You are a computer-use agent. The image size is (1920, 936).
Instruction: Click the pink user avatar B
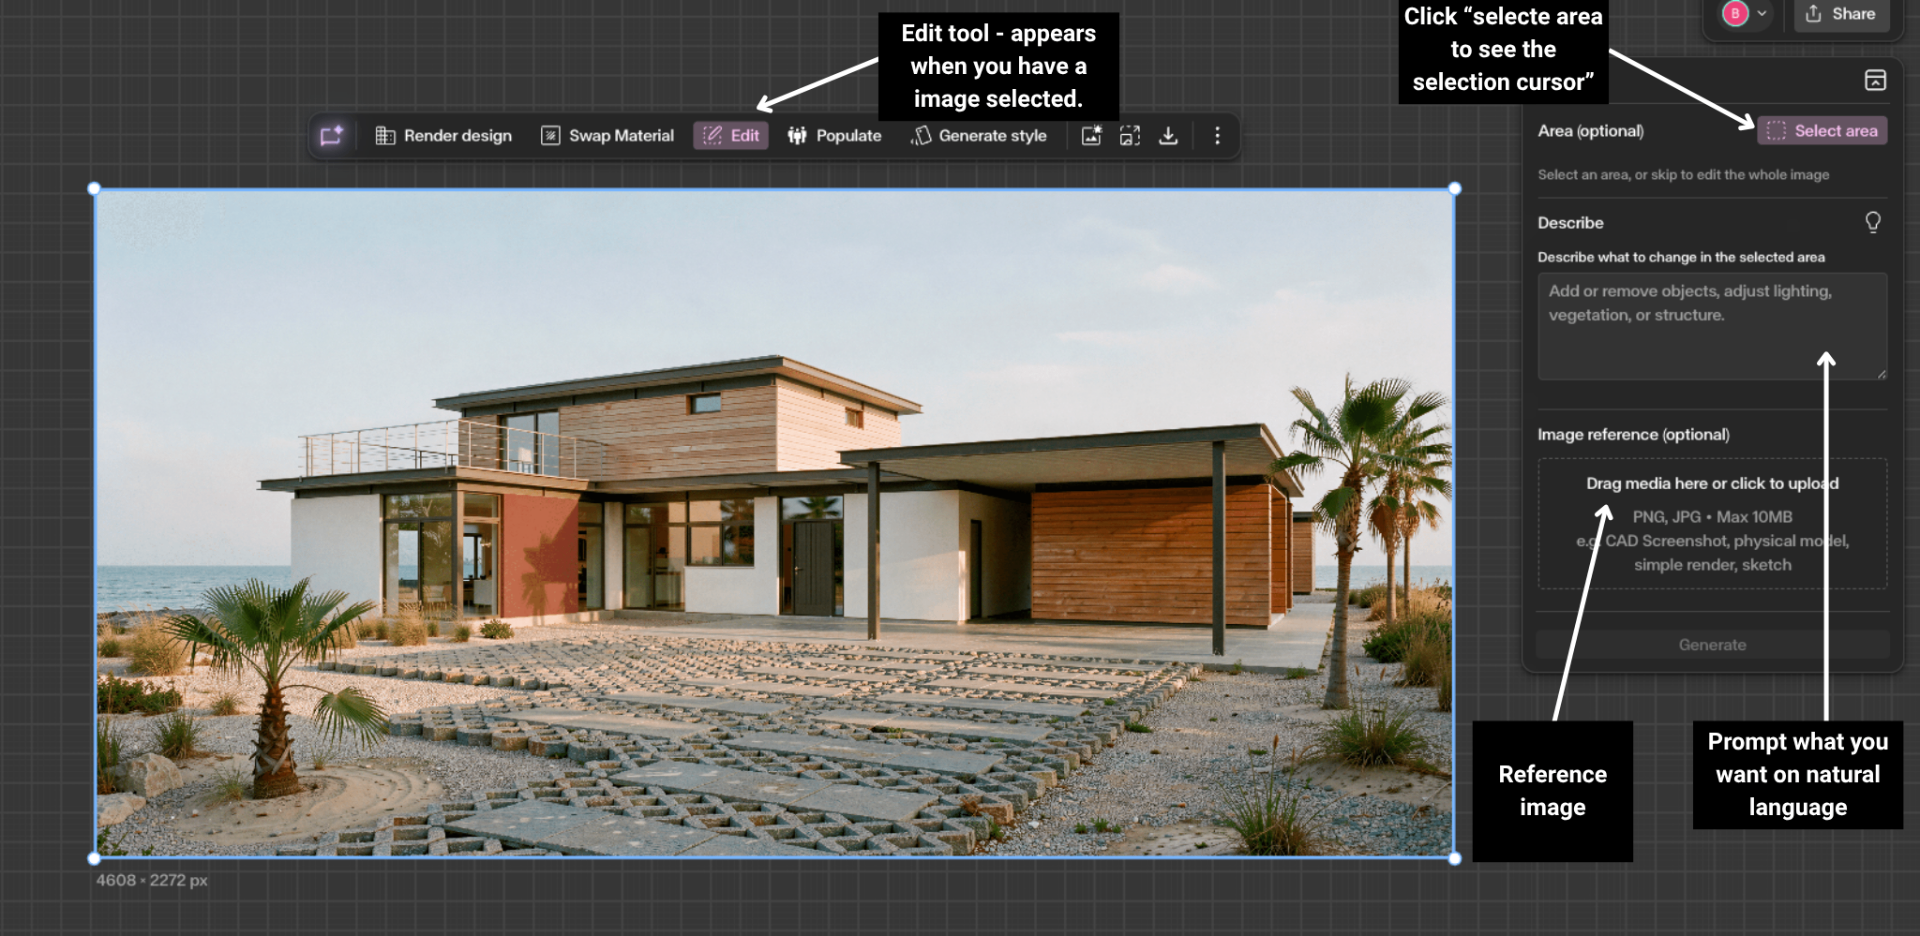[x=1735, y=14]
